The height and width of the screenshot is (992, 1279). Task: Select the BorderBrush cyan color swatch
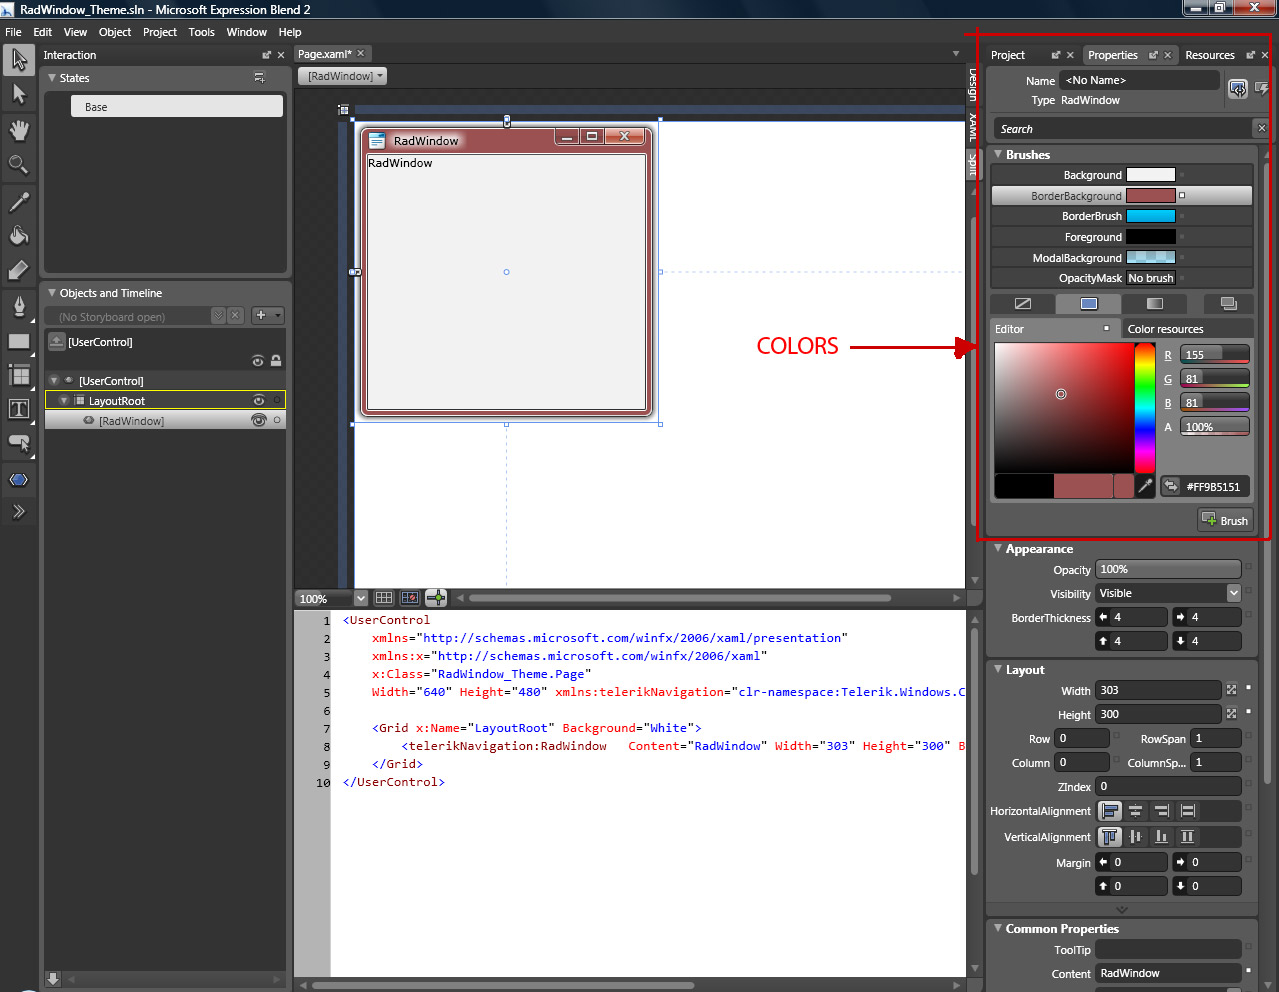[x=1150, y=216]
